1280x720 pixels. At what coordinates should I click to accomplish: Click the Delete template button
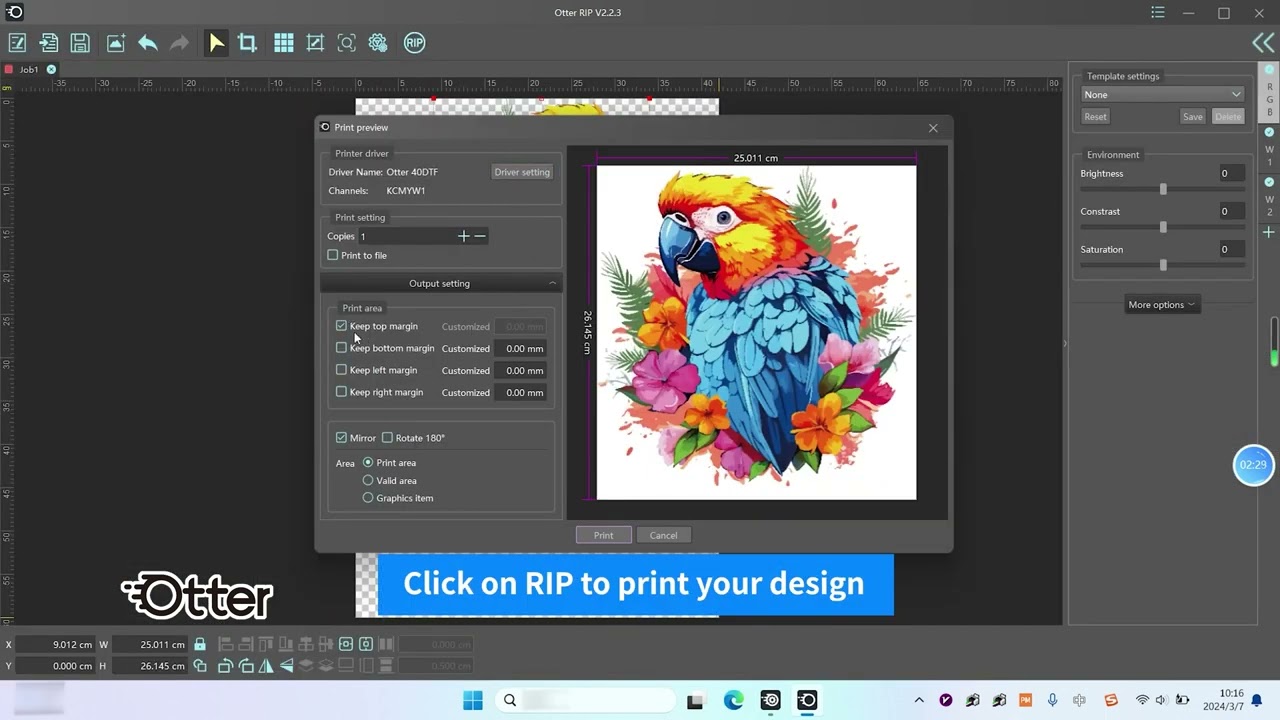(x=1228, y=117)
